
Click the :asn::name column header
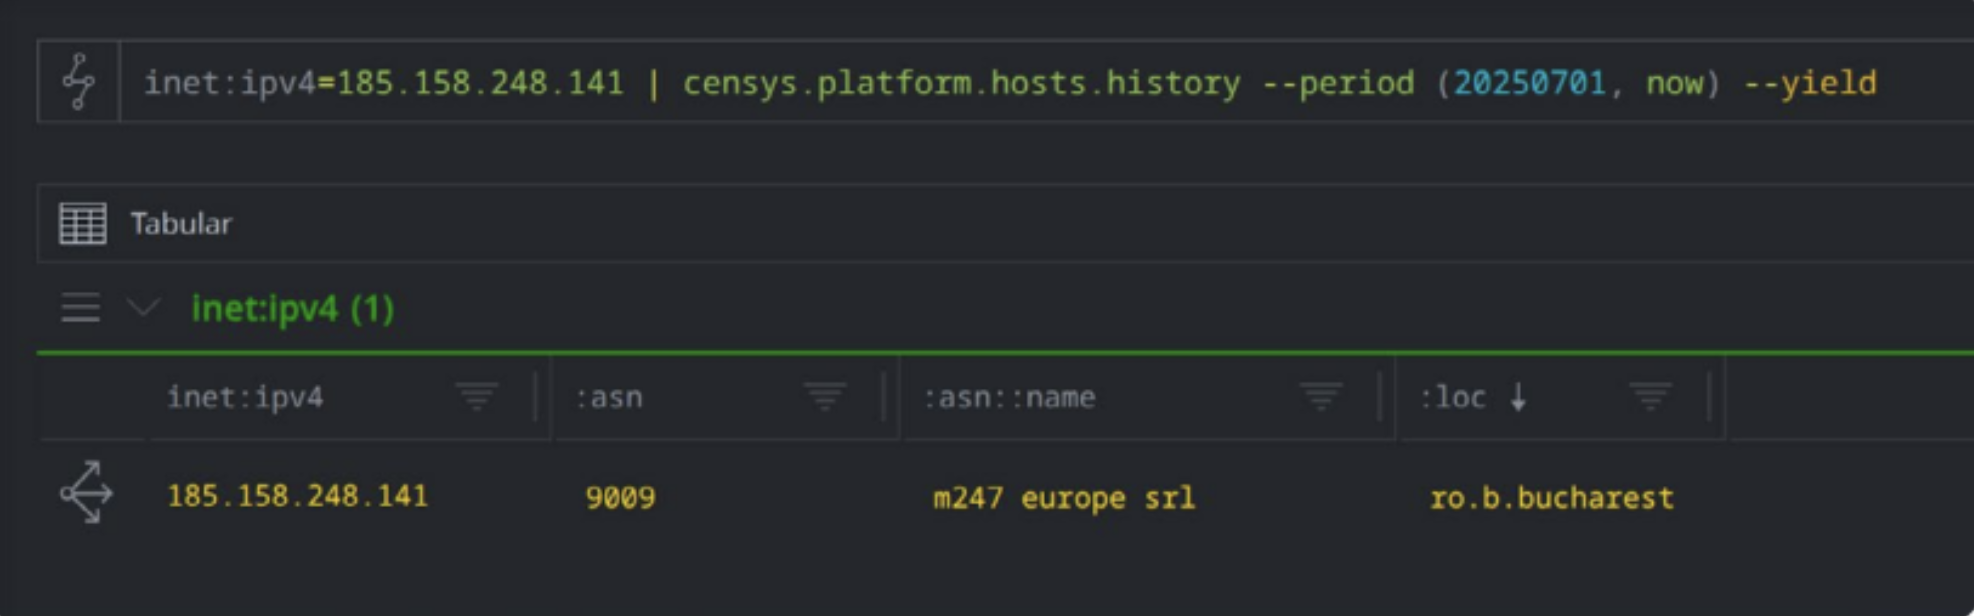point(1009,397)
